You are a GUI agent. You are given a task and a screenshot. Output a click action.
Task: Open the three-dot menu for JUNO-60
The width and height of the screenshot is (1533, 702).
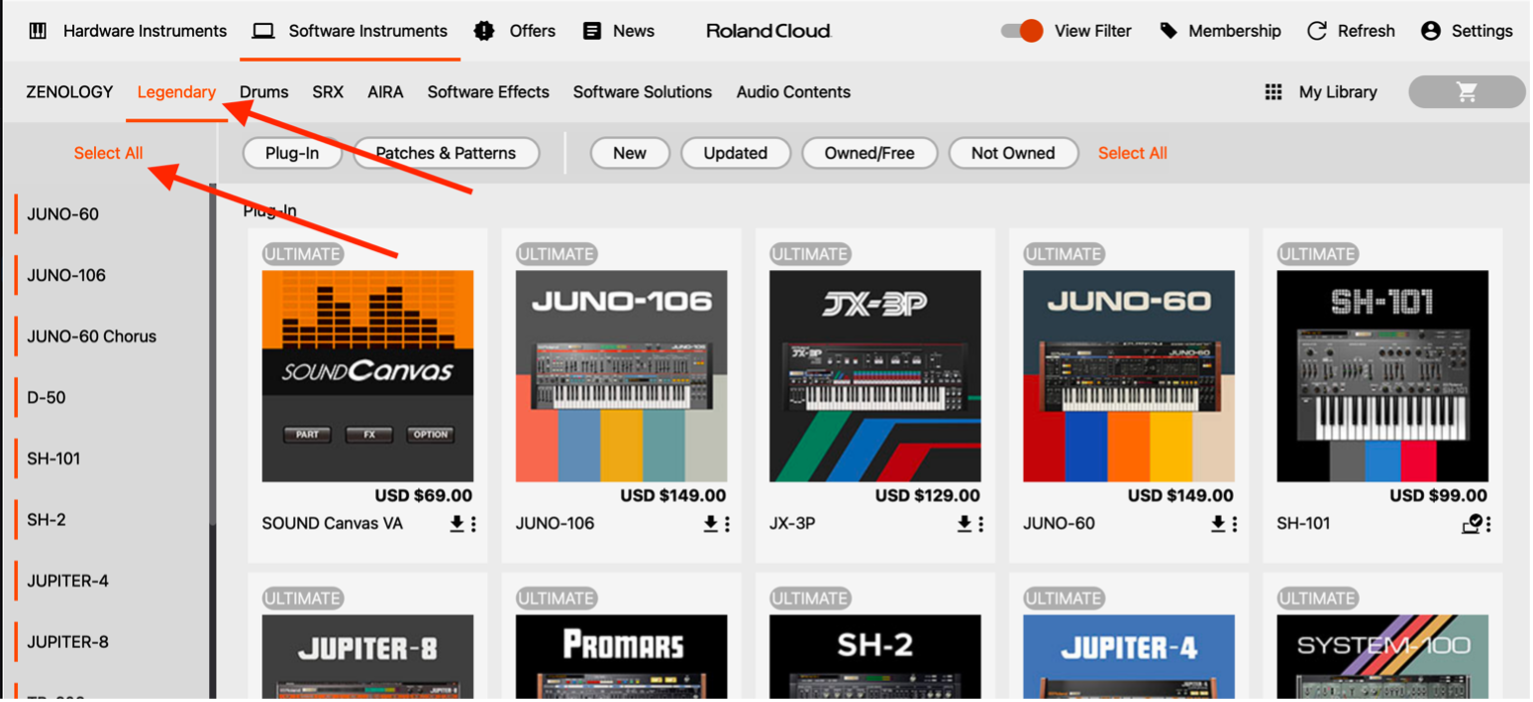[x=1234, y=523]
